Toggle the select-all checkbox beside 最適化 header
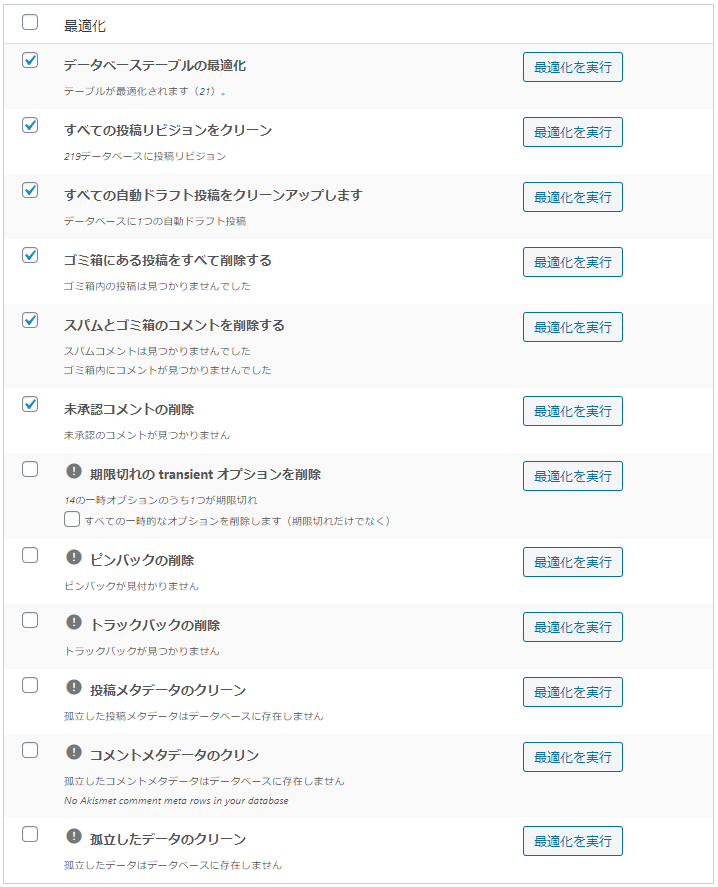 coord(30,23)
